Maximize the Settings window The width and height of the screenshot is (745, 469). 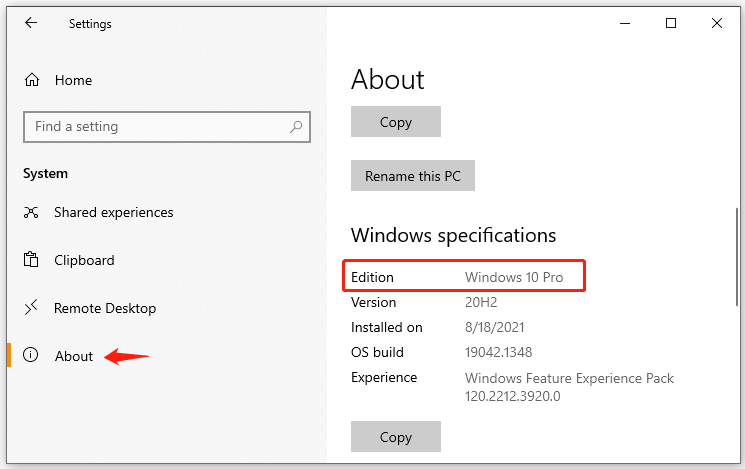(671, 23)
